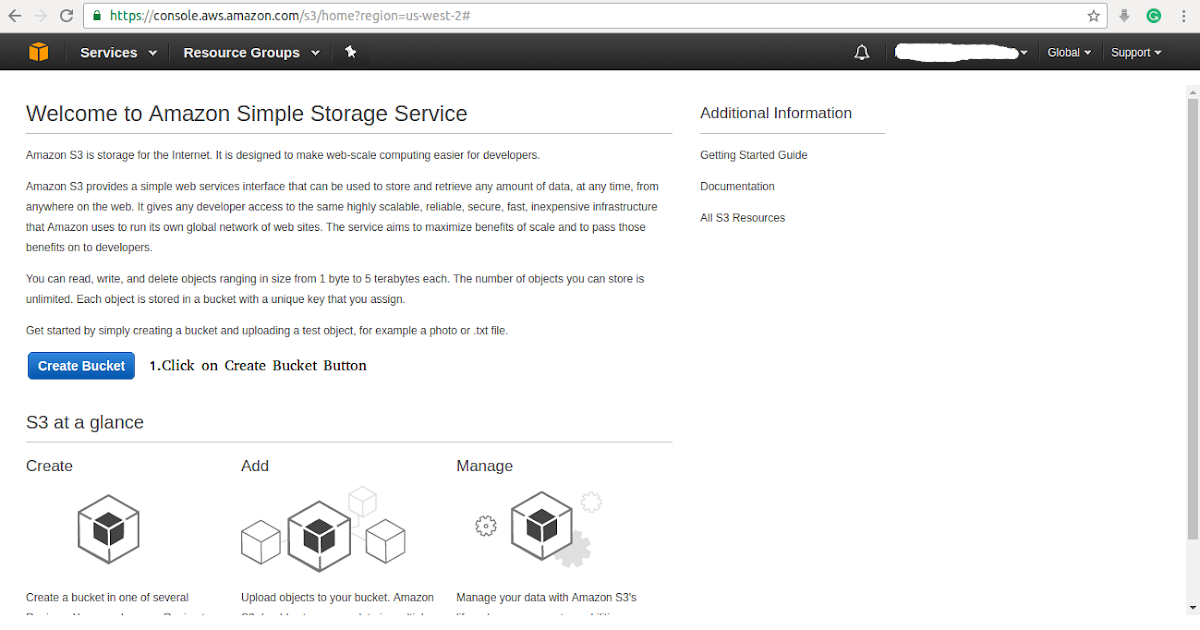Click the pin shortcuts icon in navbar

pyautogui.click(x=350, y=51)
